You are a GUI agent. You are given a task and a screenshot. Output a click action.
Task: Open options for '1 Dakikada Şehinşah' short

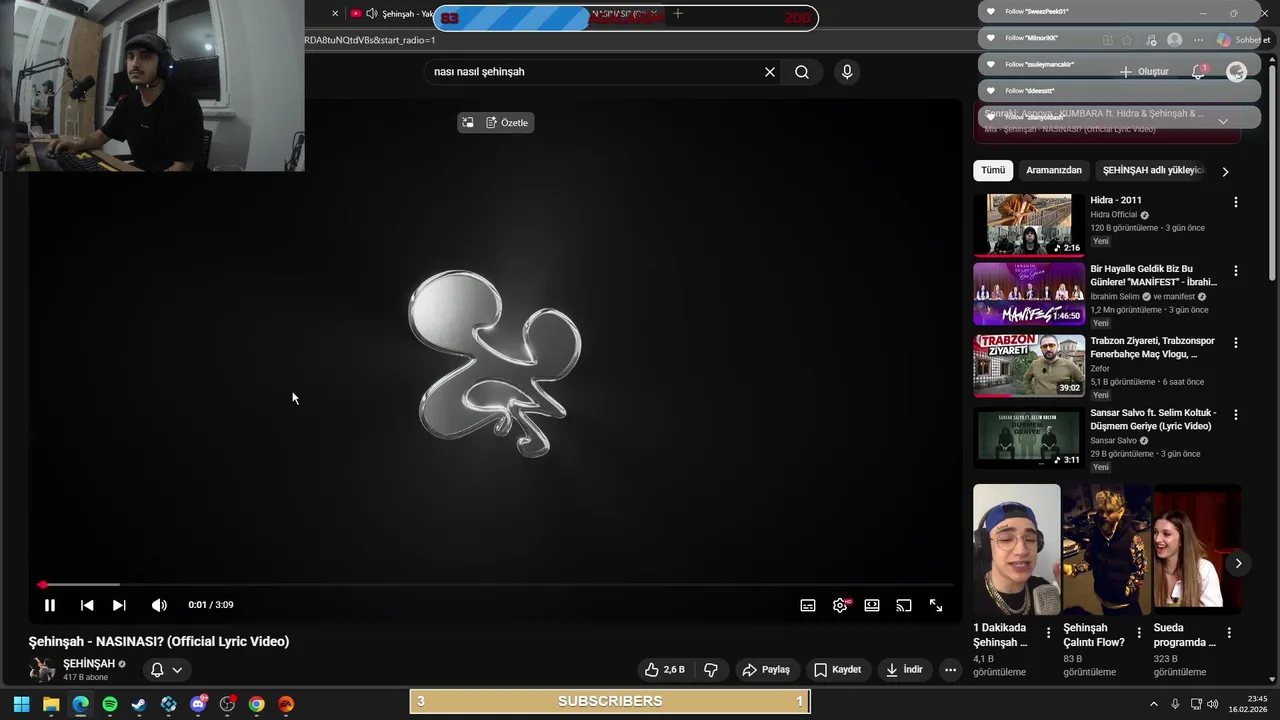[1048, 633]
